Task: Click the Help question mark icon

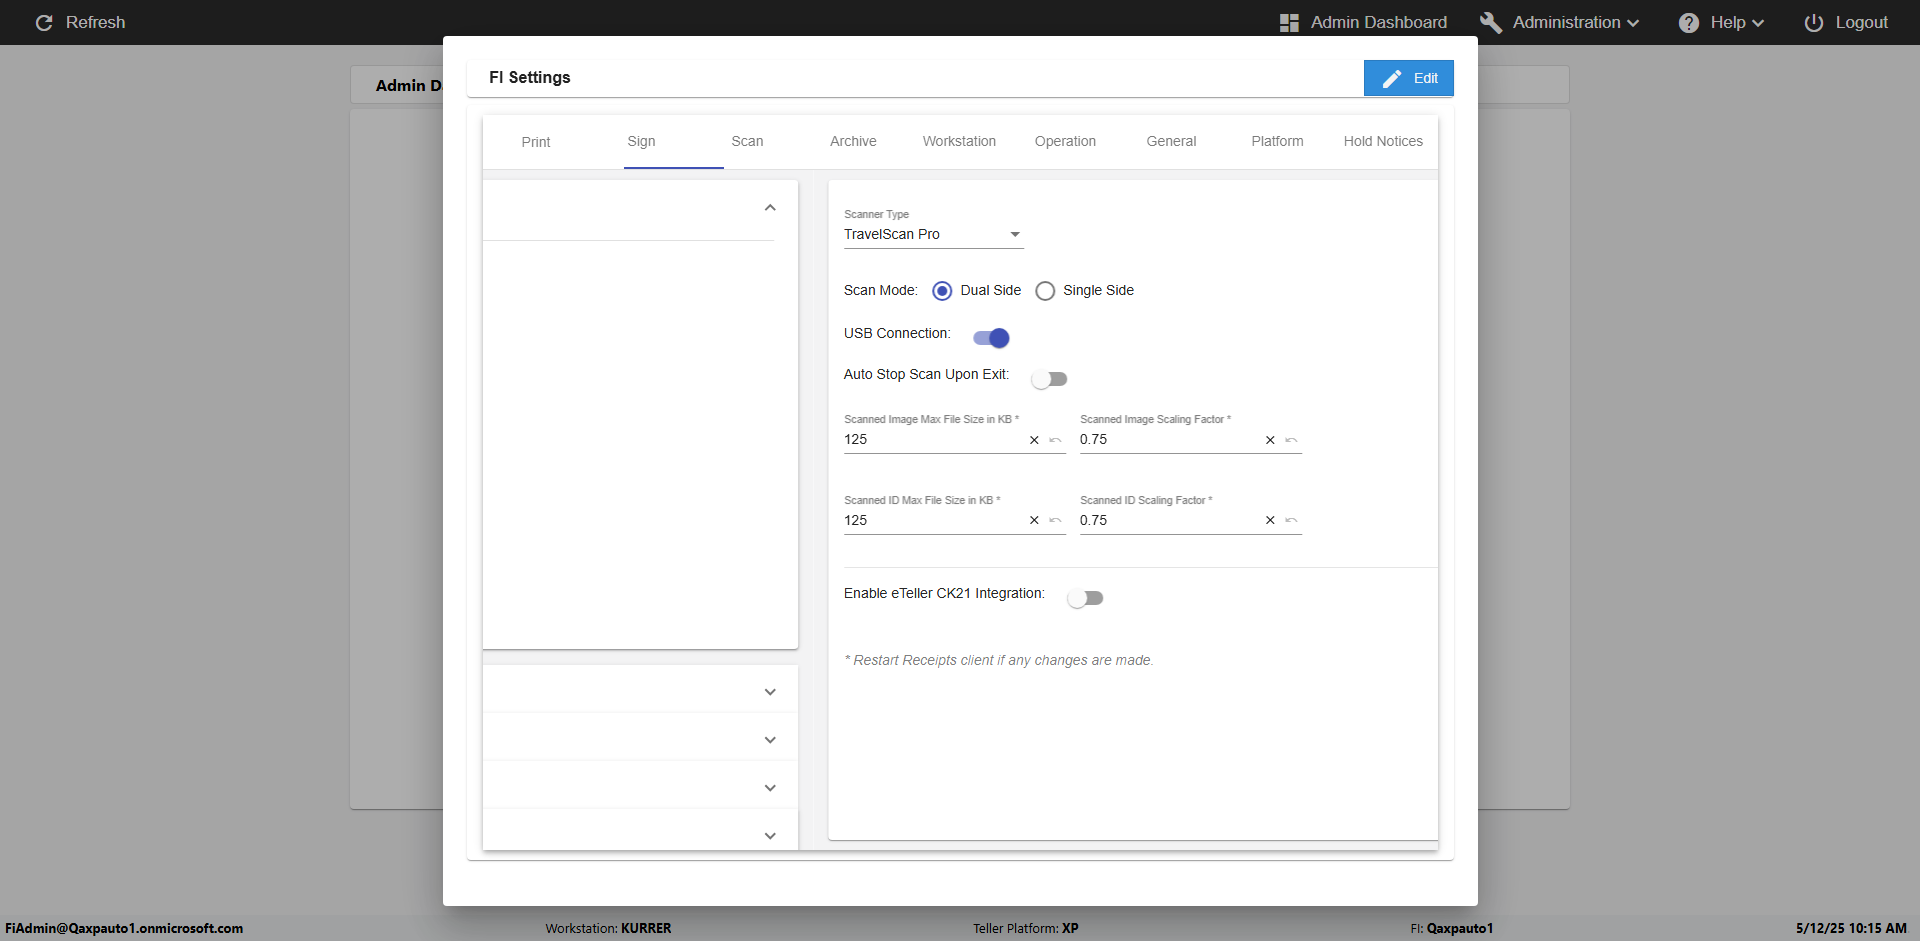Action: click(1688, 22)
